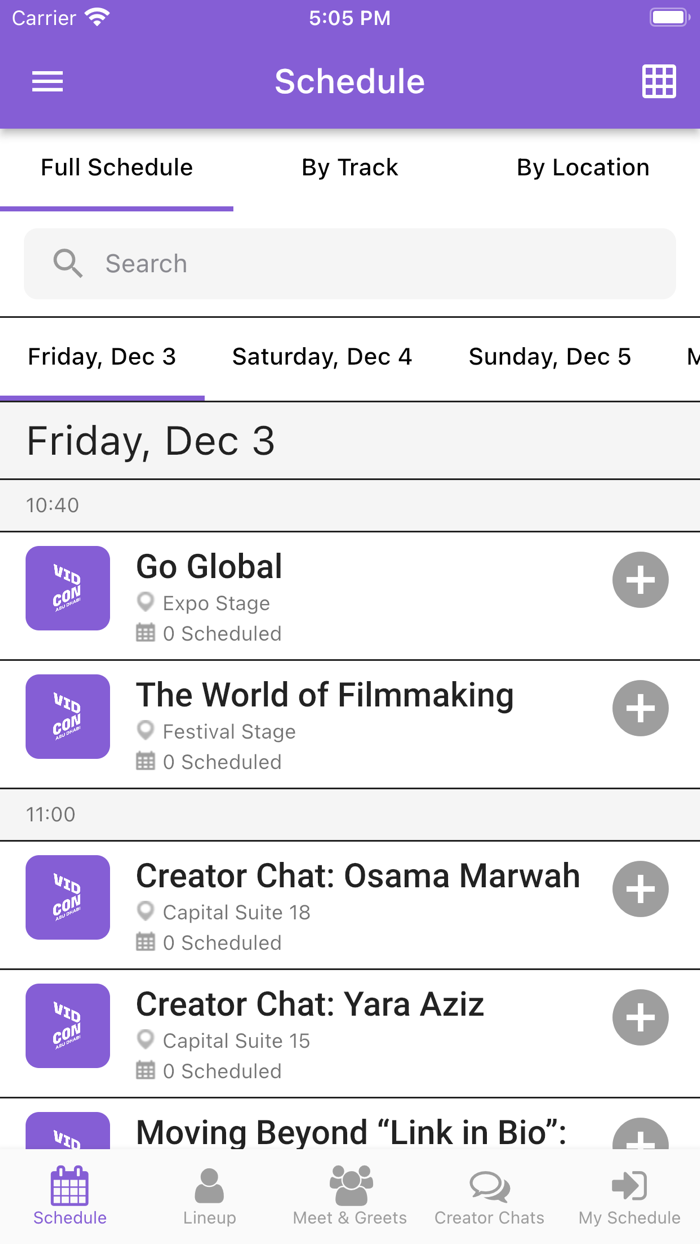This screenshot has width=700, height=1244.
Task: Add The World of Filmmaking session
Action: click(640, 708)
